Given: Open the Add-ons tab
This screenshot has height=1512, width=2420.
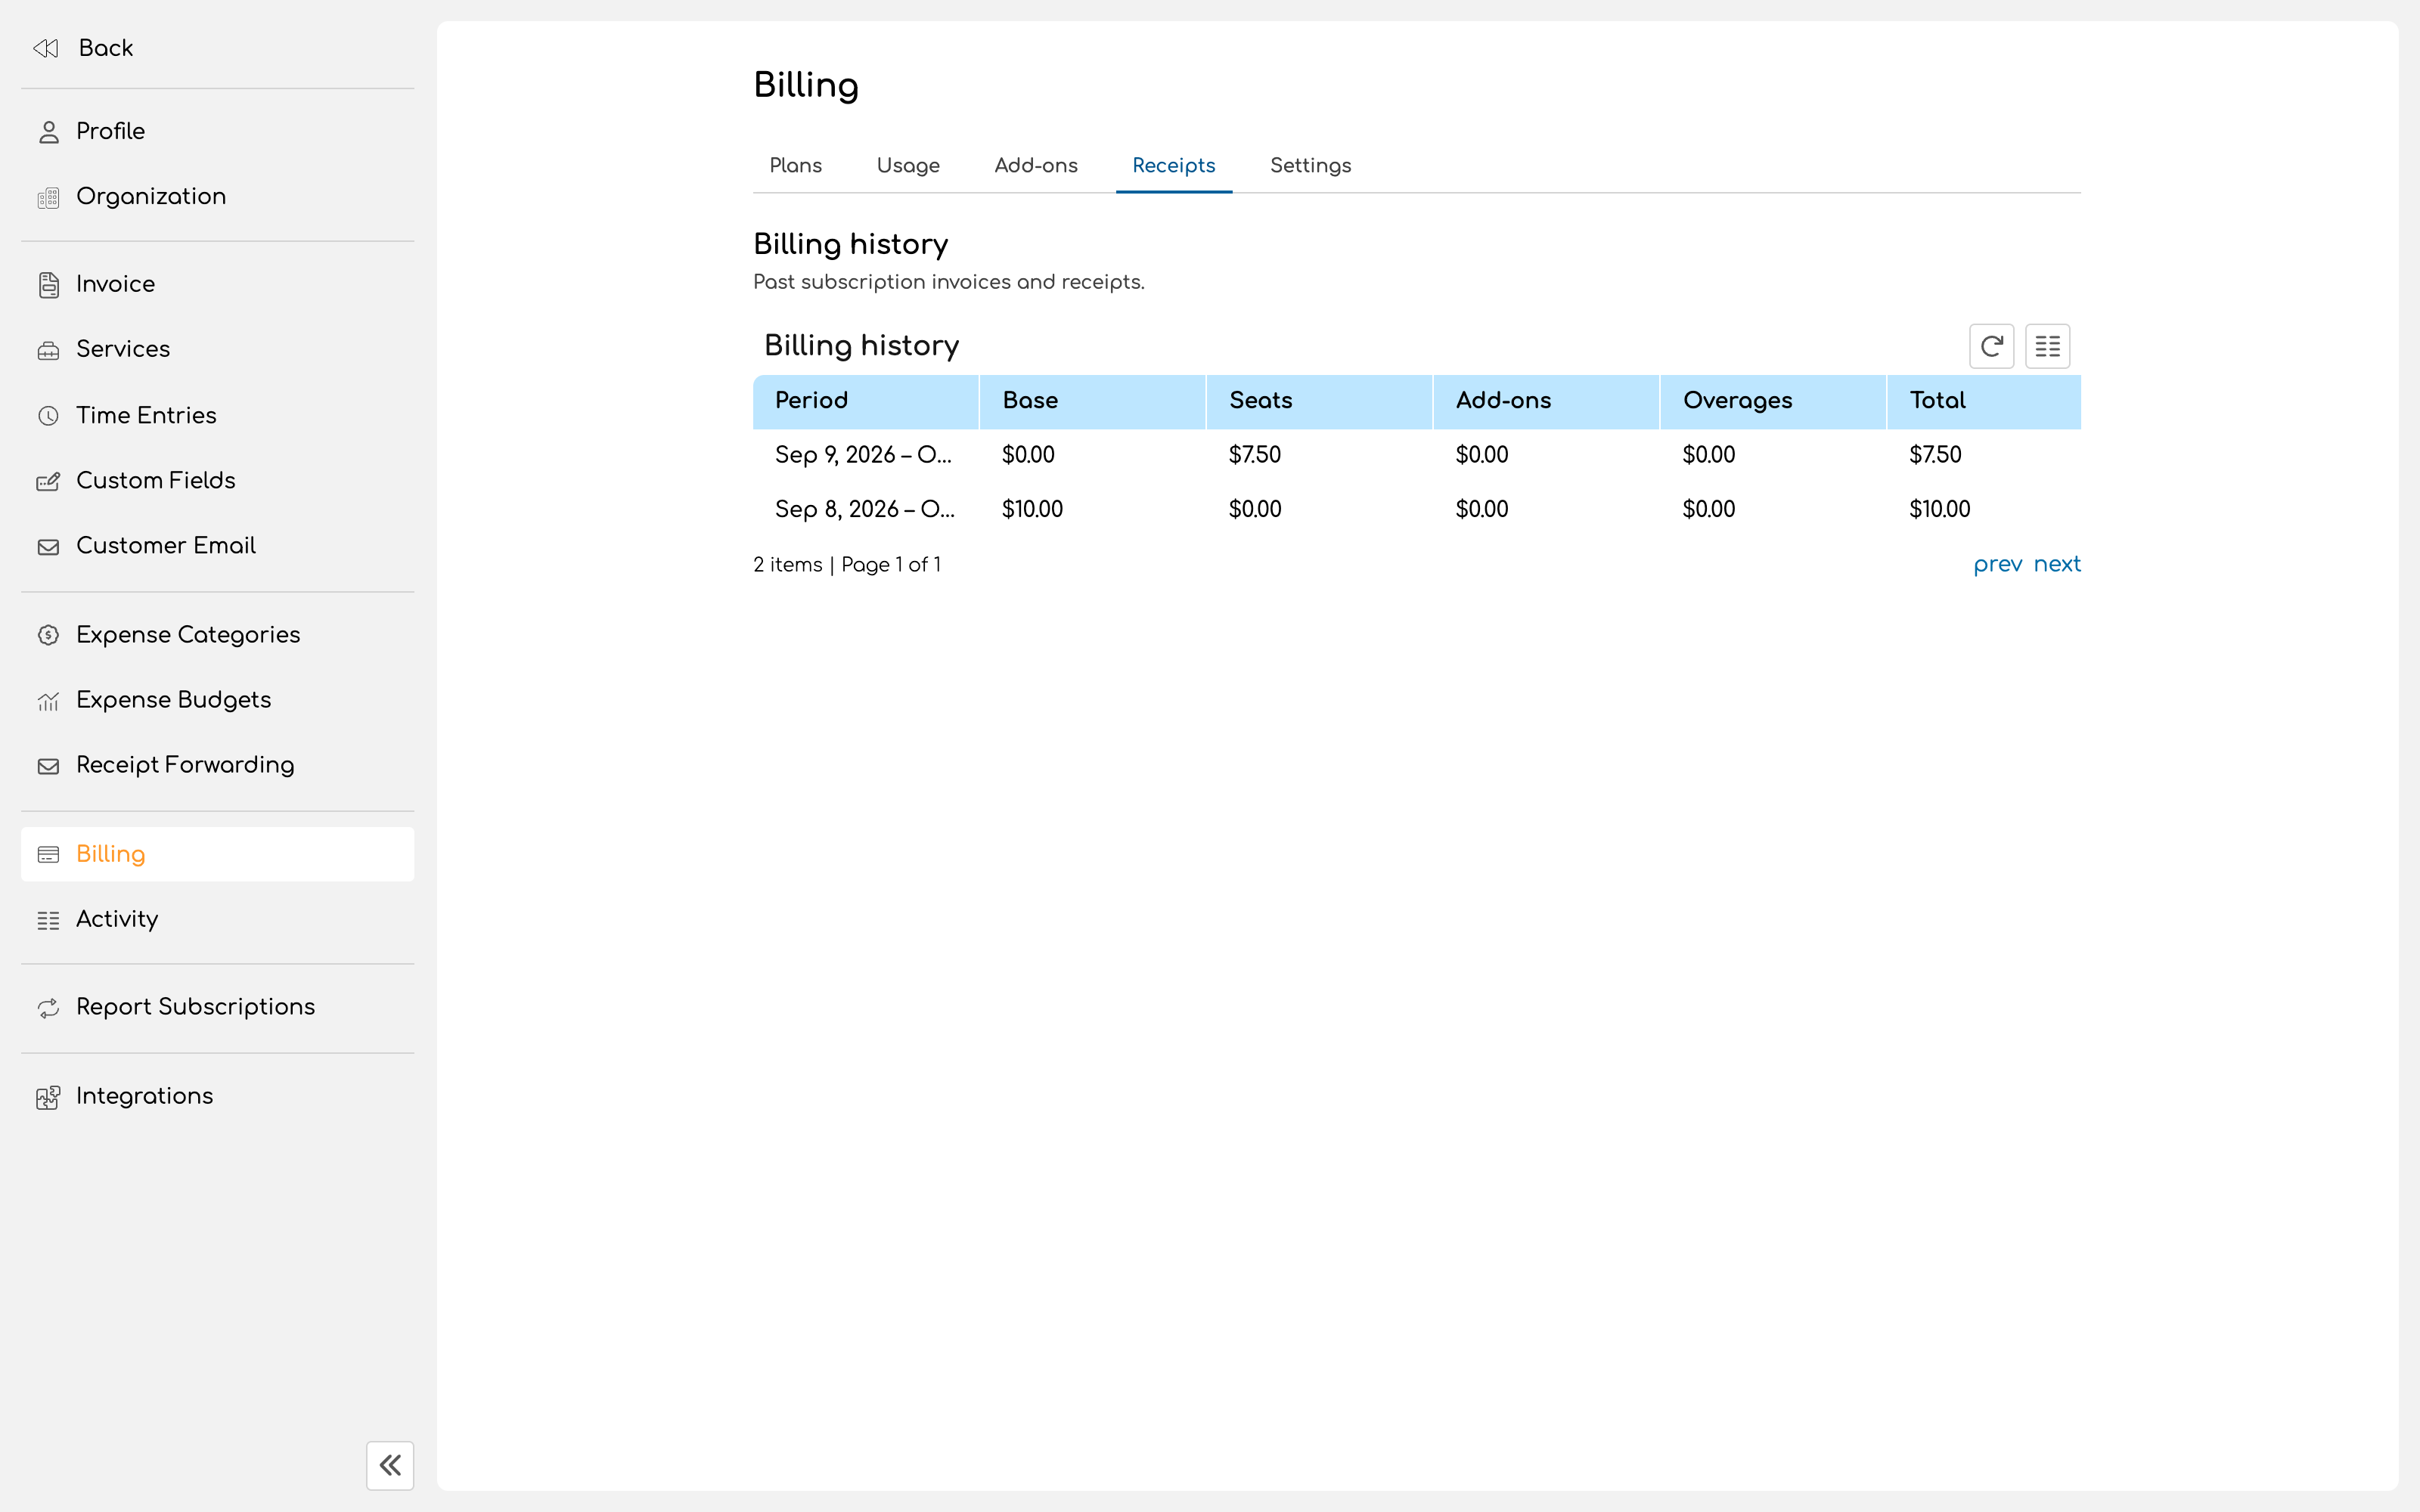Looking at the screenshot, I should point(1036,165).
